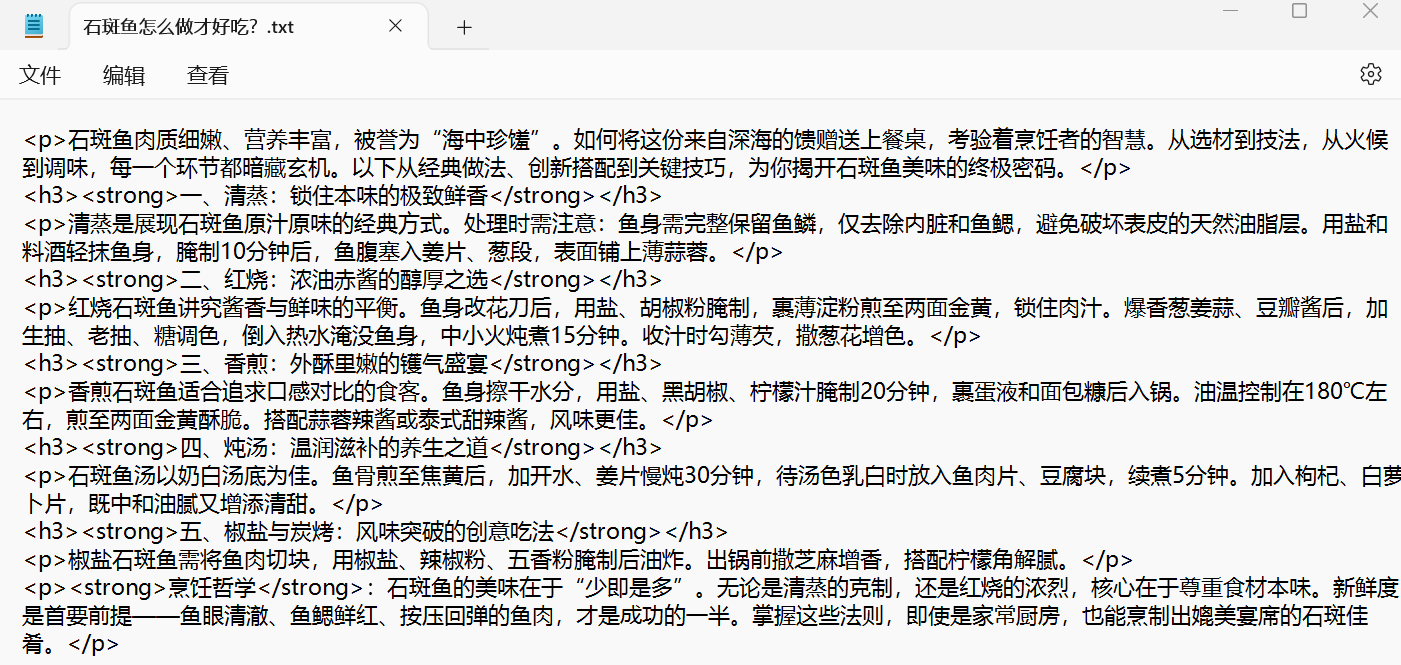
Task: Close the Notepad window
Action: coord(1370,11)
